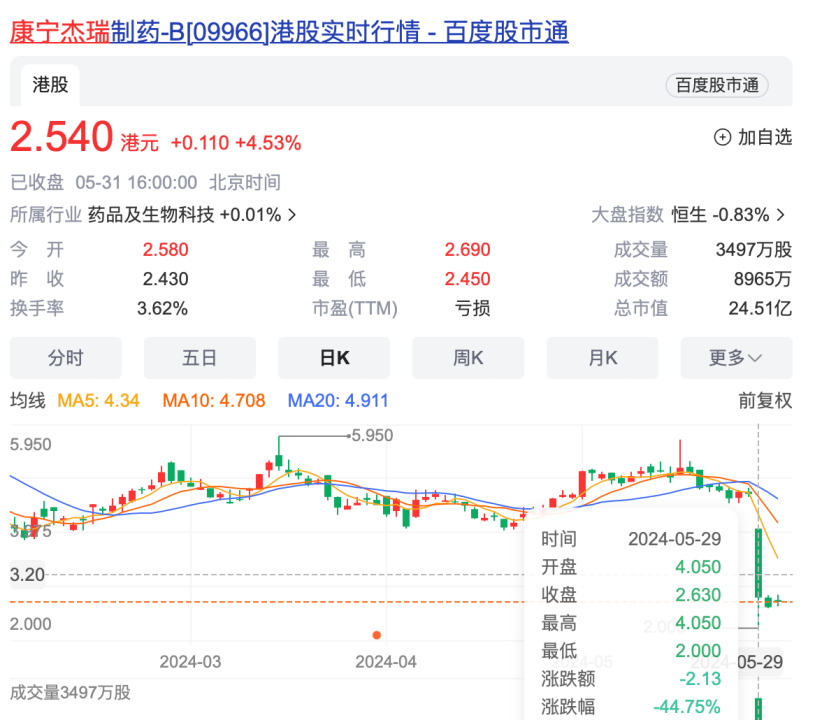Click the MA5: 4.34 indicator
Screen dimensions: 815x720
[x=98, y=401]
